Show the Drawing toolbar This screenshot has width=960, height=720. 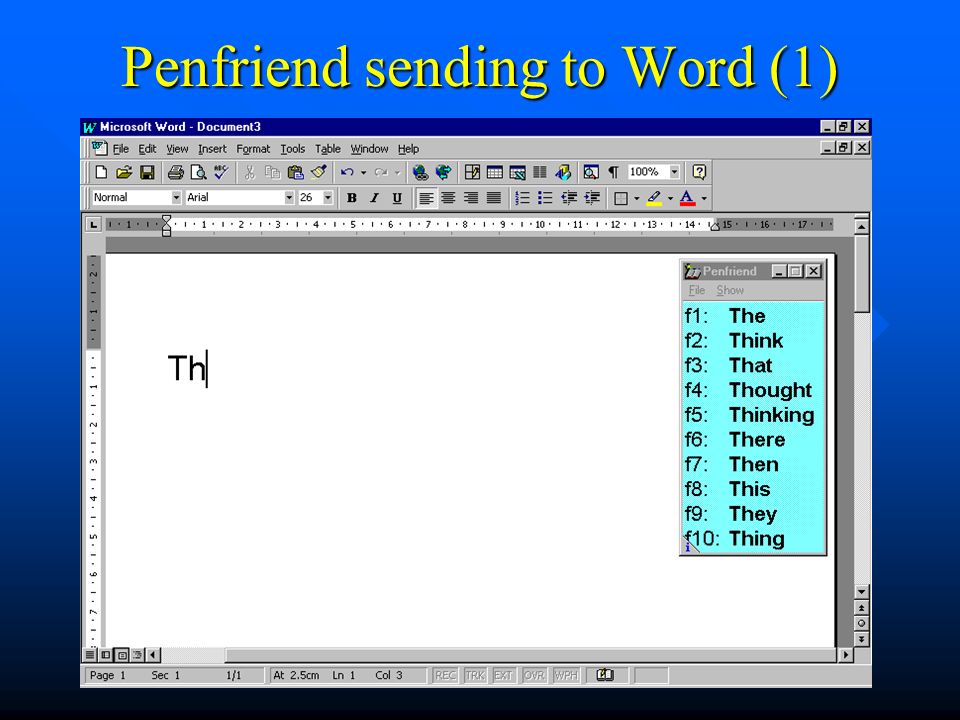click(x=563, y=173)
